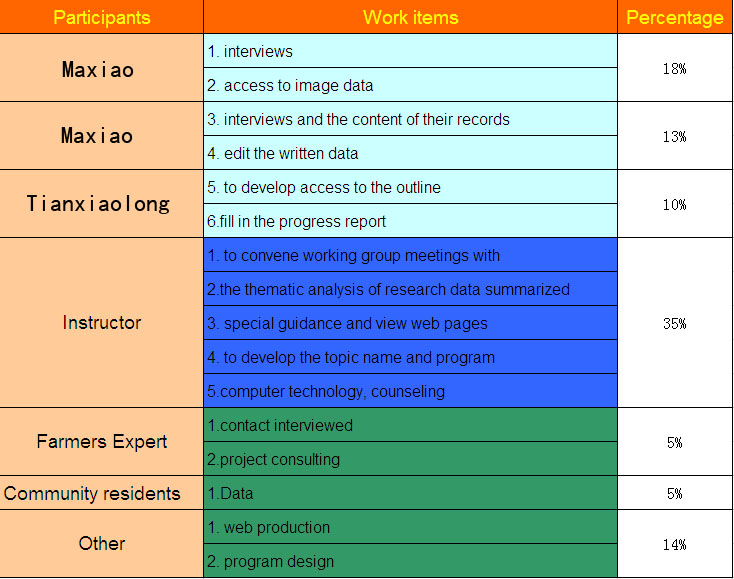Click the '1.contact interviewed' row
Screen dimensions: 734x579
tap(411, 425)
